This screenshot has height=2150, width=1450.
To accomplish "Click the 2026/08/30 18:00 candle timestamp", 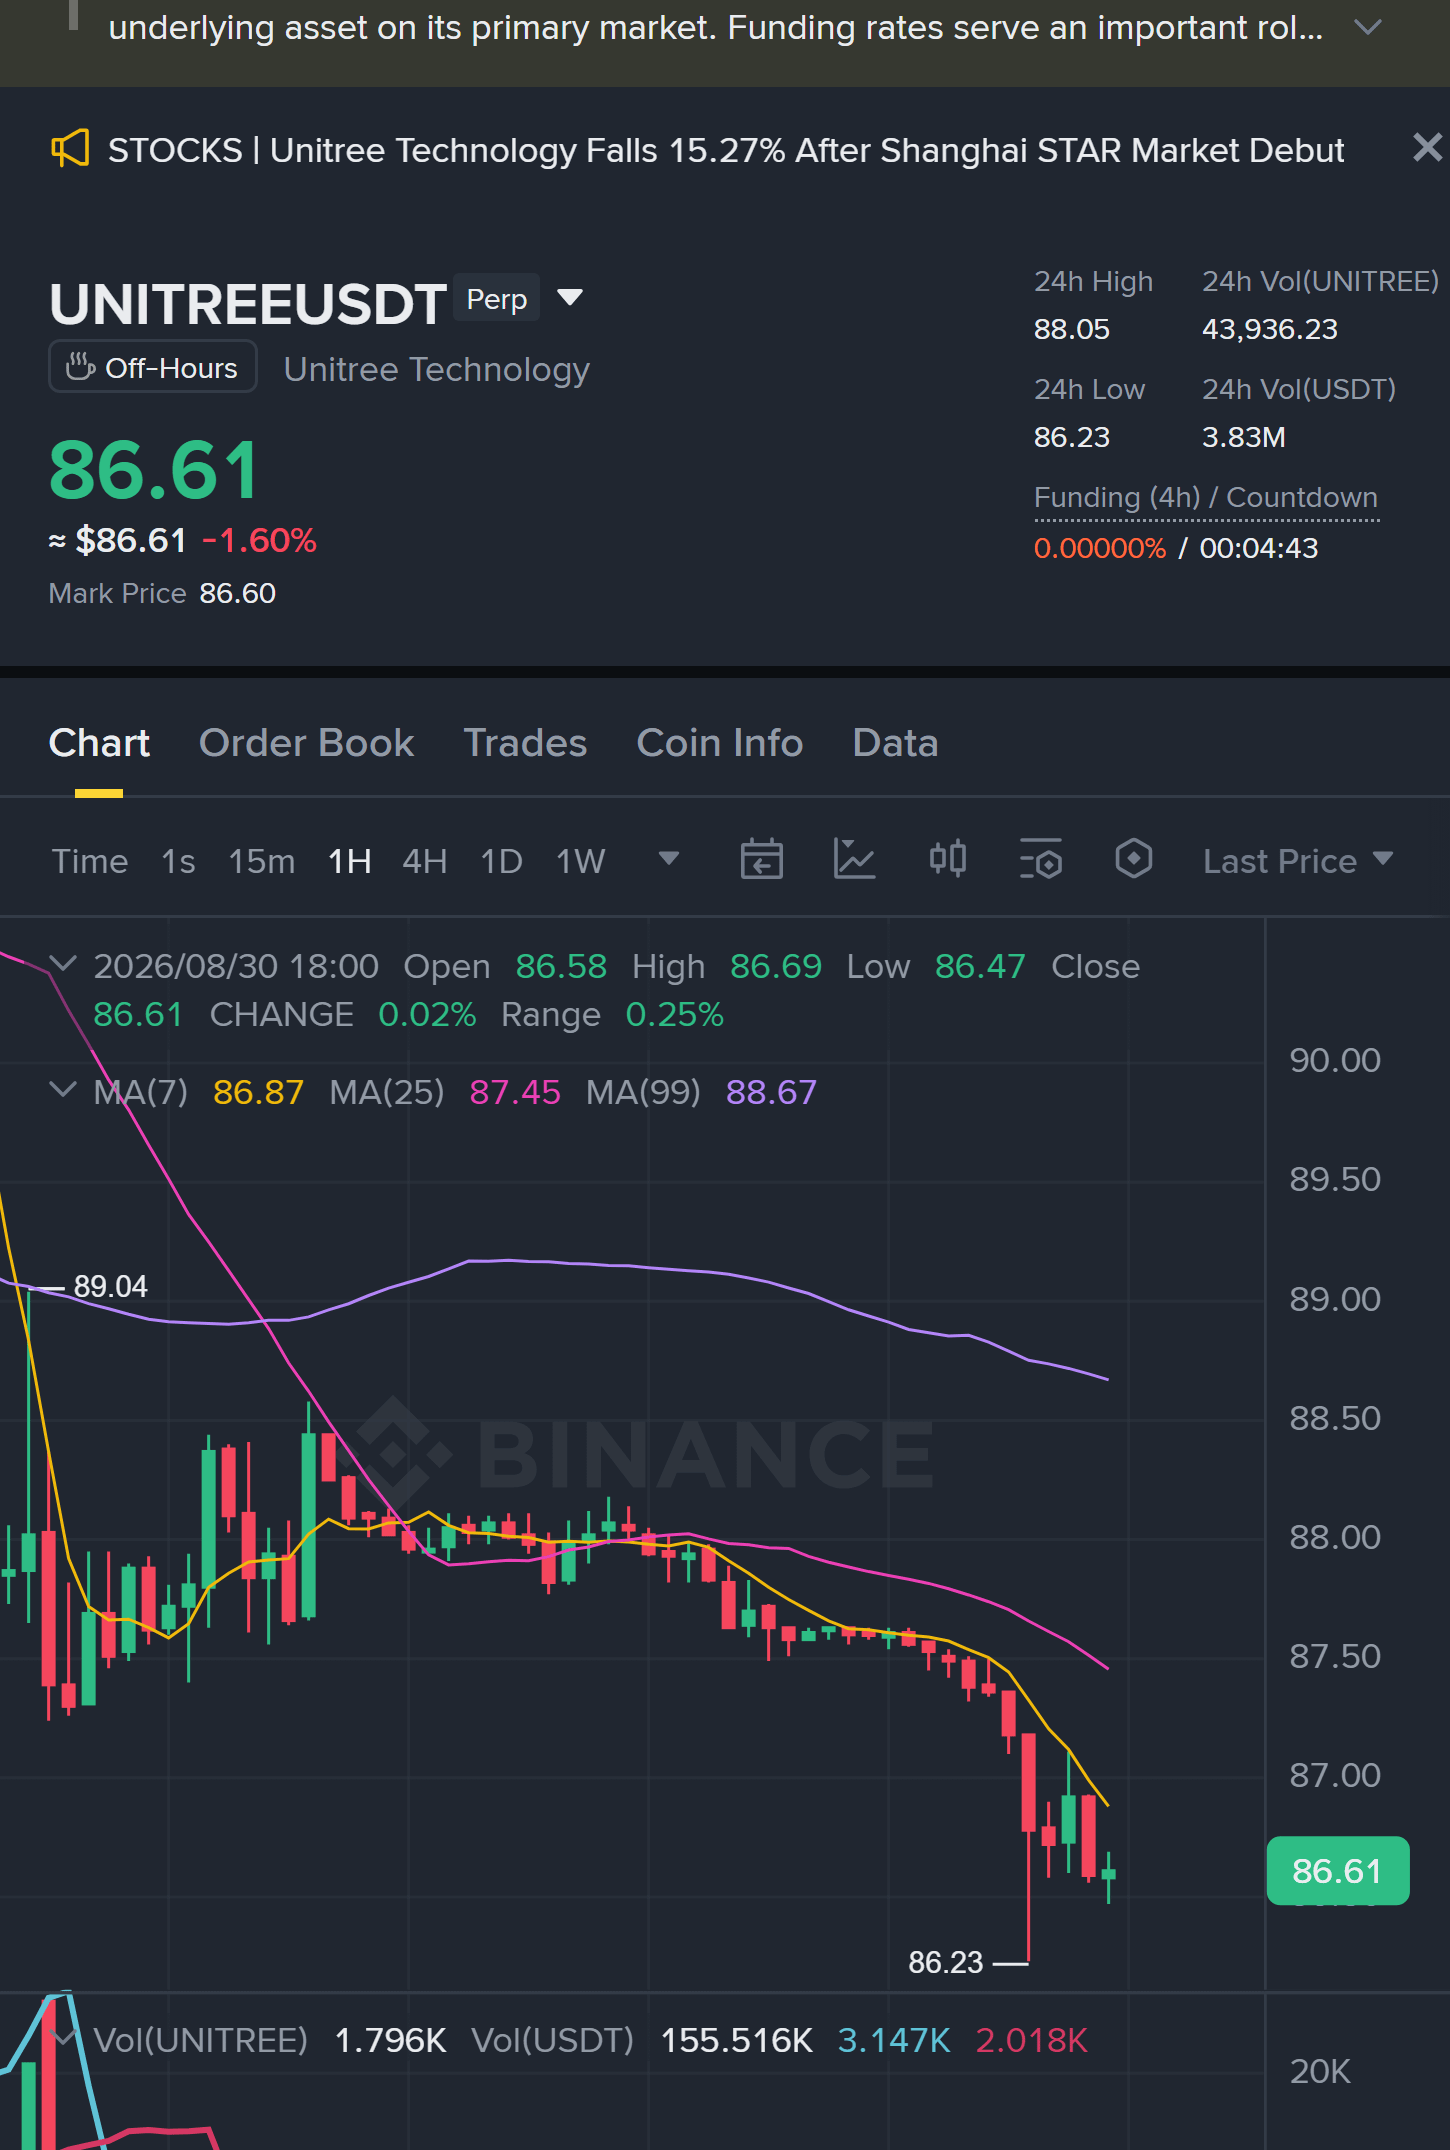I will [x=236, y=966].
